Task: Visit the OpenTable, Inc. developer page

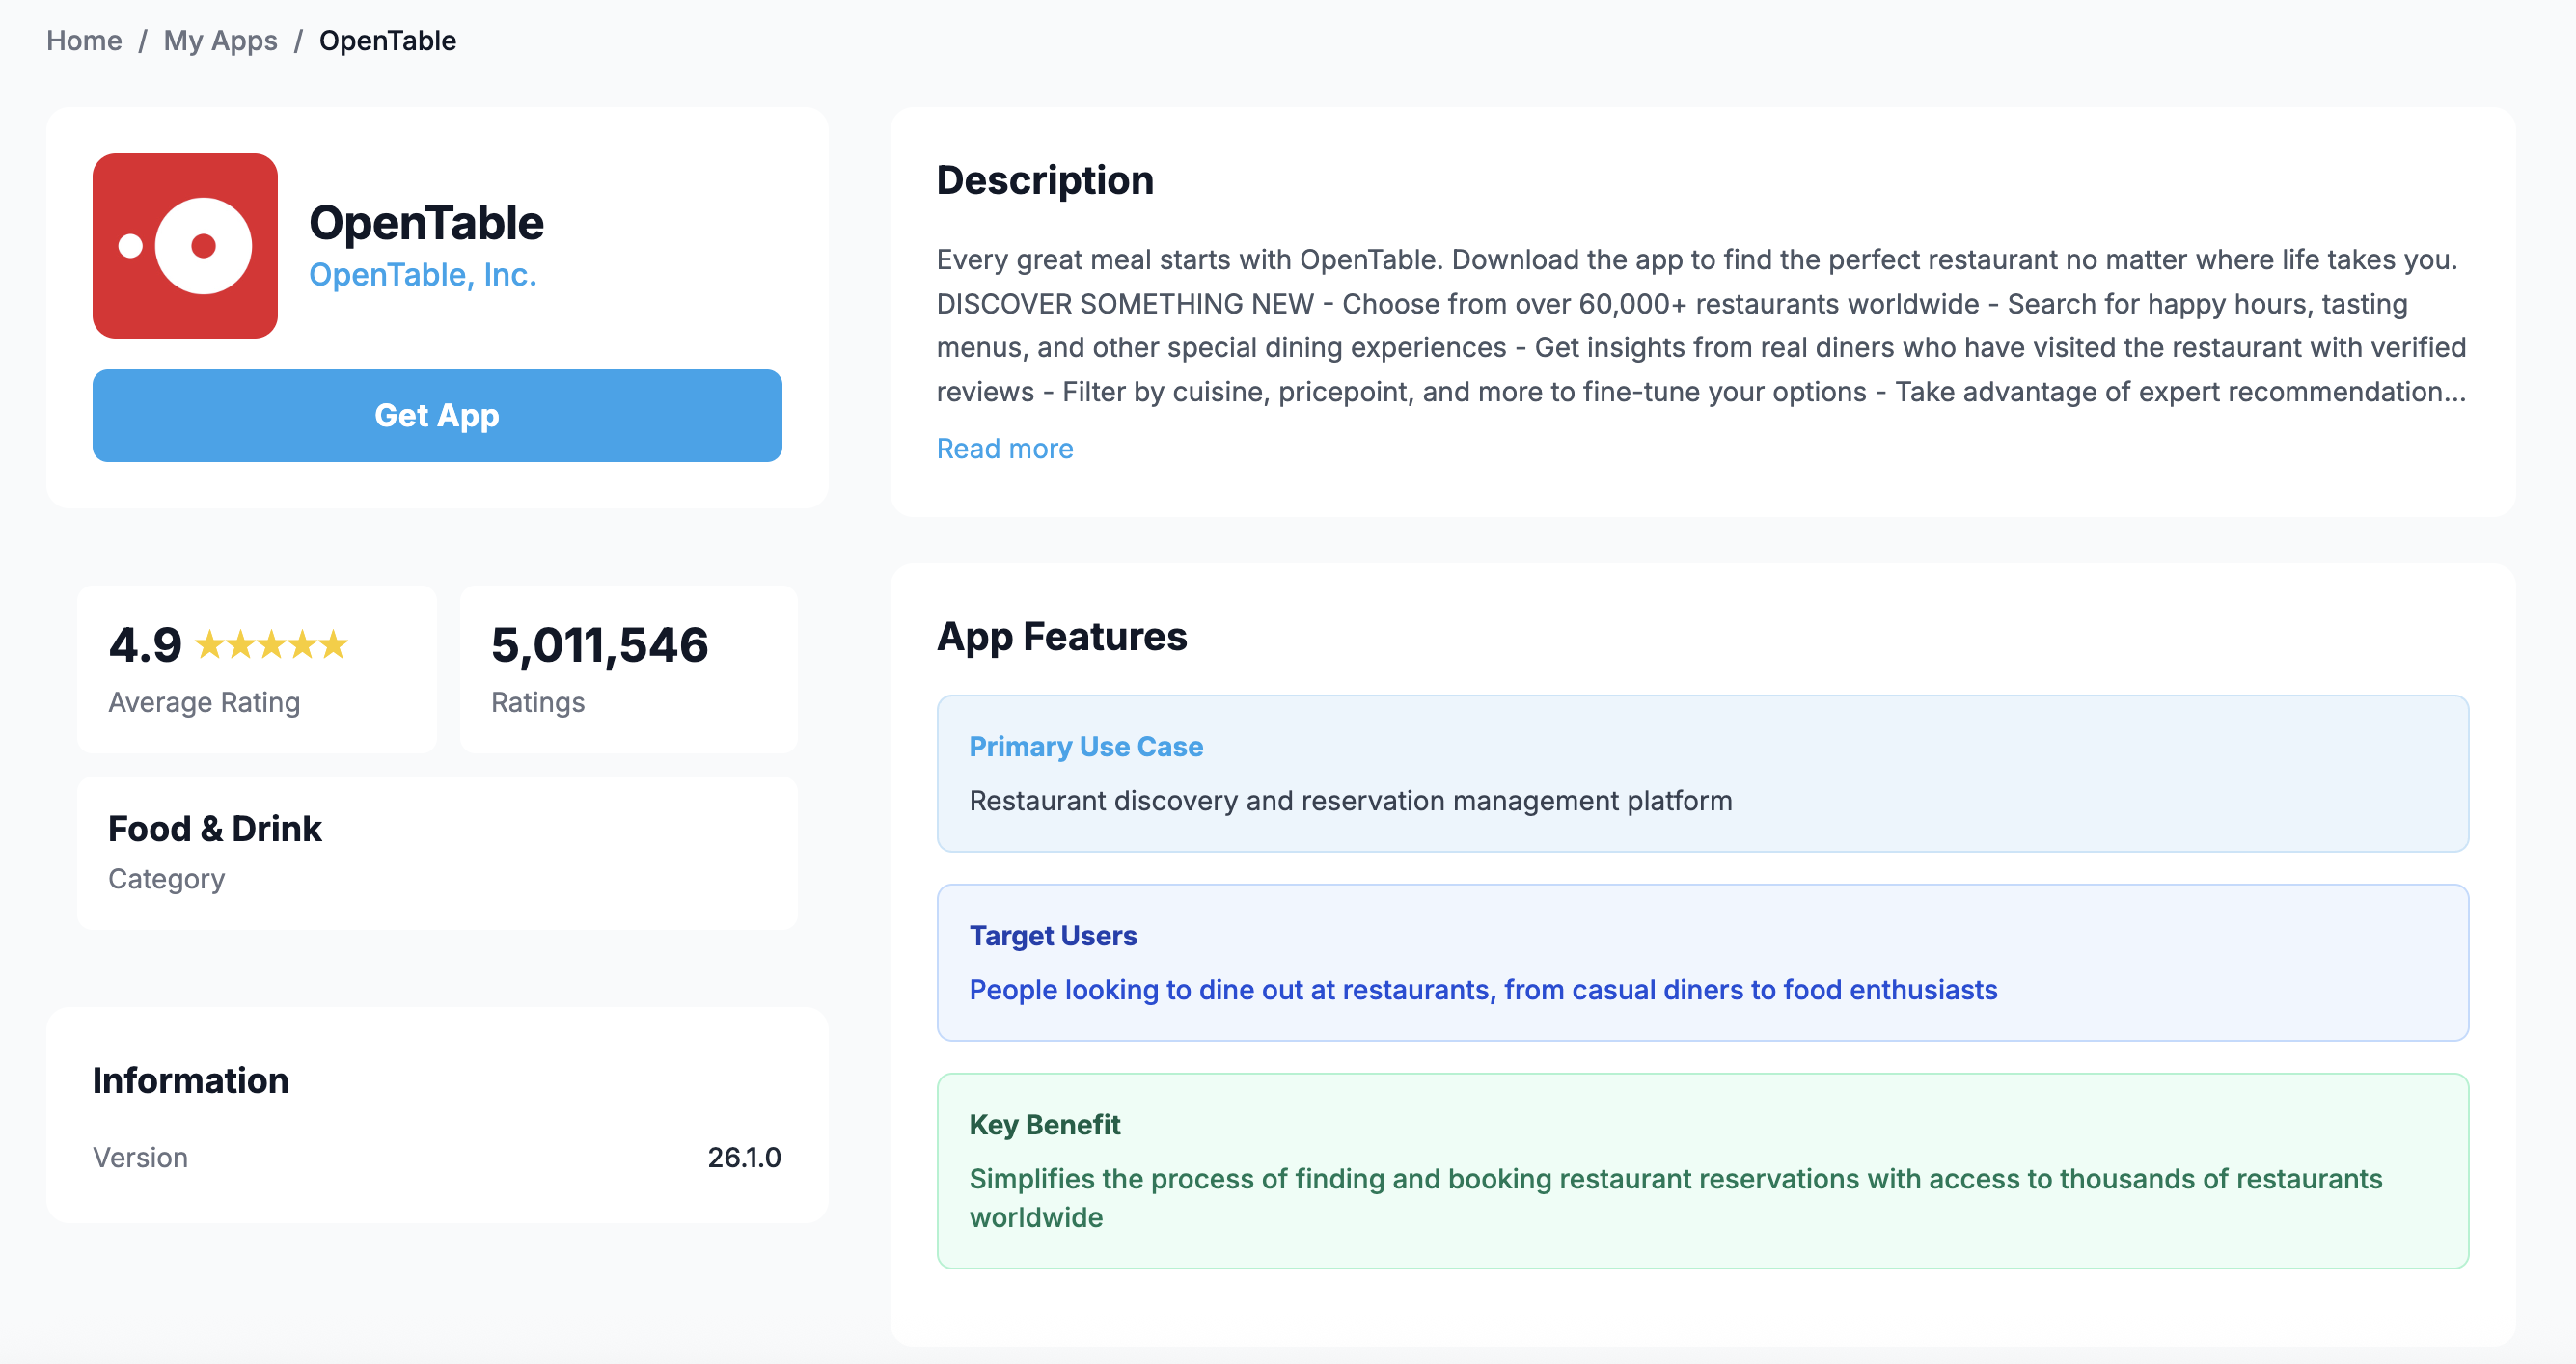Action: click(x=423, y=274)
